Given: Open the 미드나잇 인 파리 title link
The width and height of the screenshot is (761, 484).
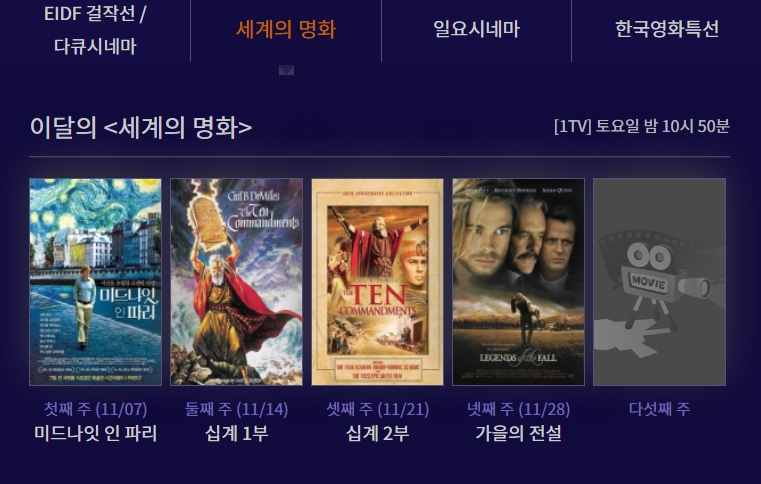Looking at the screenshot, I should pyautogui.click(x=95, y=433).
